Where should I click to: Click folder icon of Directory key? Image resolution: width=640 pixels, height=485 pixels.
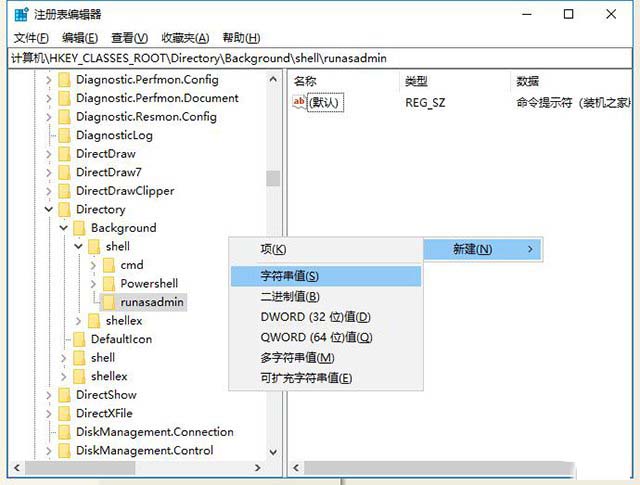click(64, 209)
